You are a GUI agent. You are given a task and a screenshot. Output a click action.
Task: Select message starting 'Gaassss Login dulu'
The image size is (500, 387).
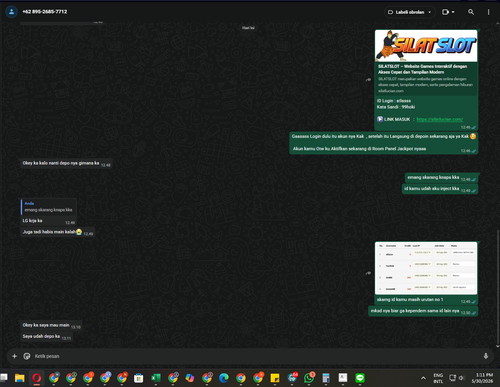383,142
